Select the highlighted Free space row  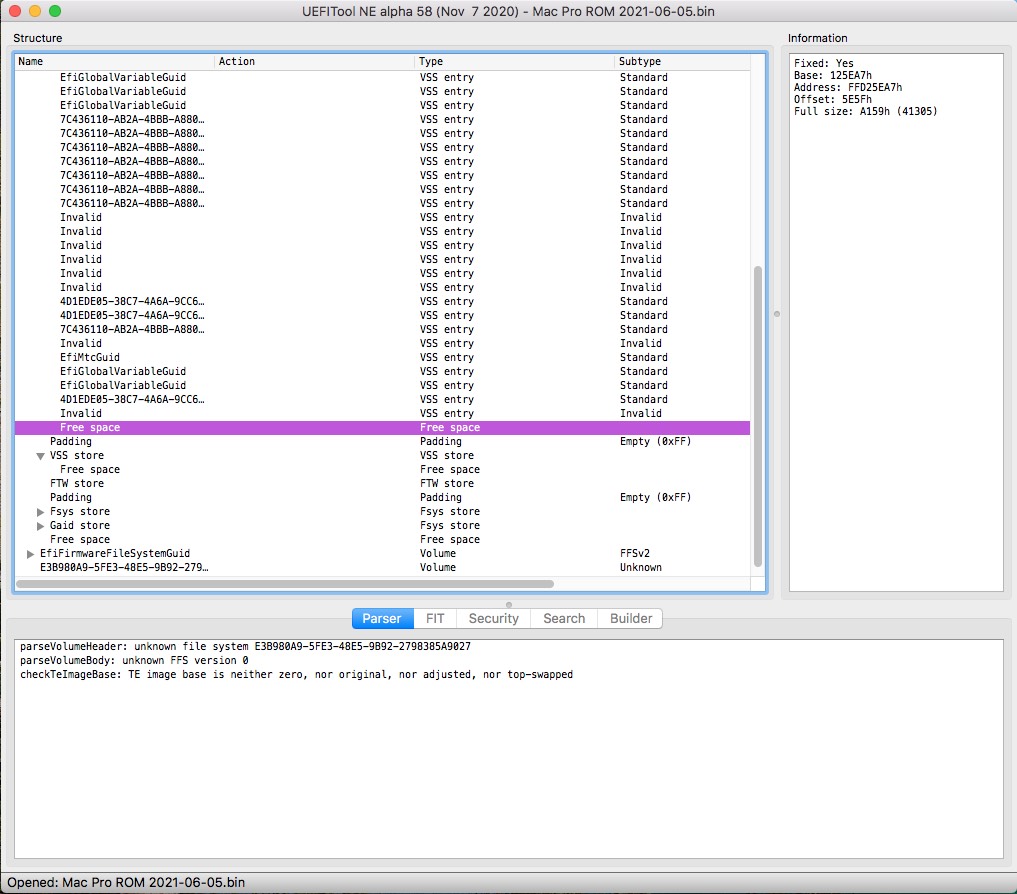coord(382,428)
